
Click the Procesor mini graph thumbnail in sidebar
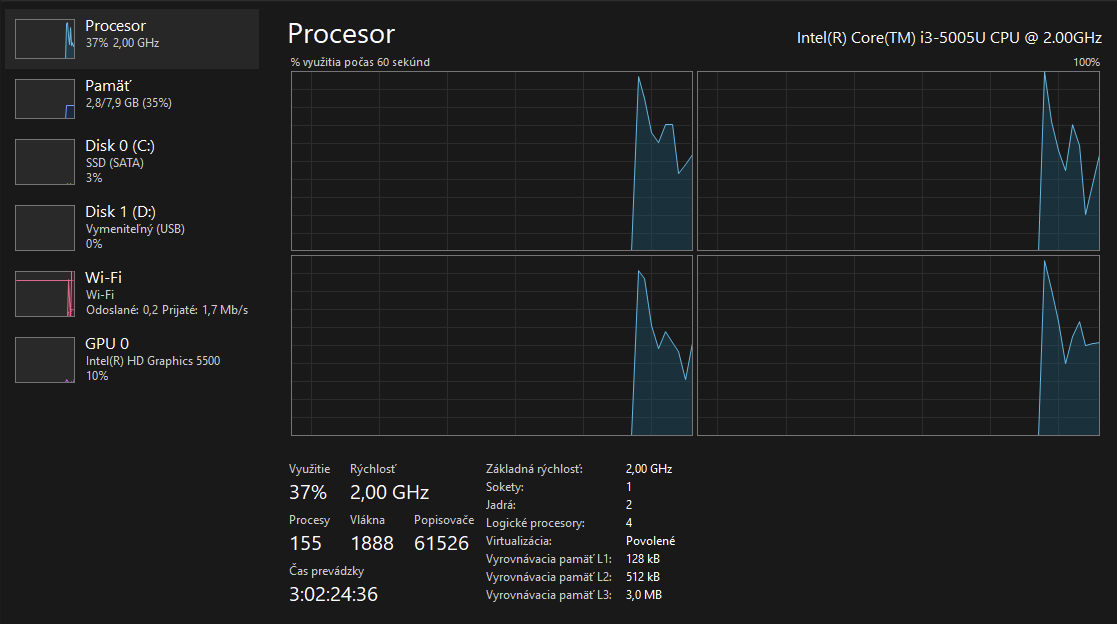[x=45, y=39]
